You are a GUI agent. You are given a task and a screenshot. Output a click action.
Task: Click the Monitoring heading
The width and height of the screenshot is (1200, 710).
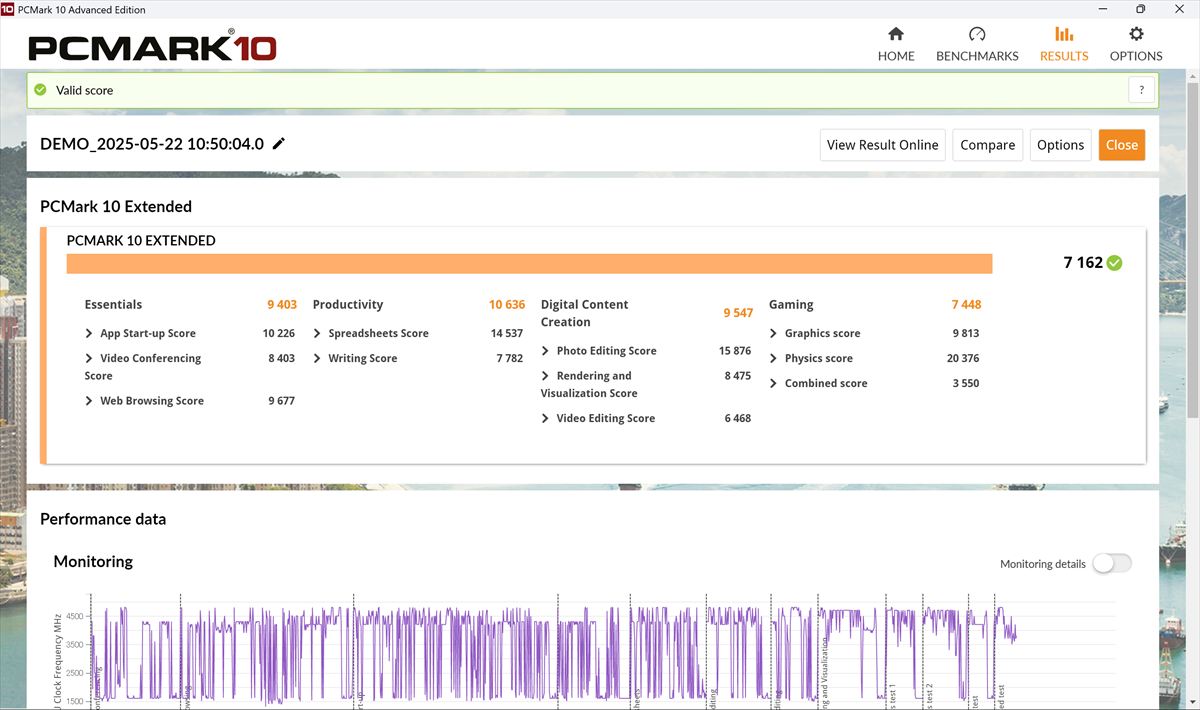(93, 561)
